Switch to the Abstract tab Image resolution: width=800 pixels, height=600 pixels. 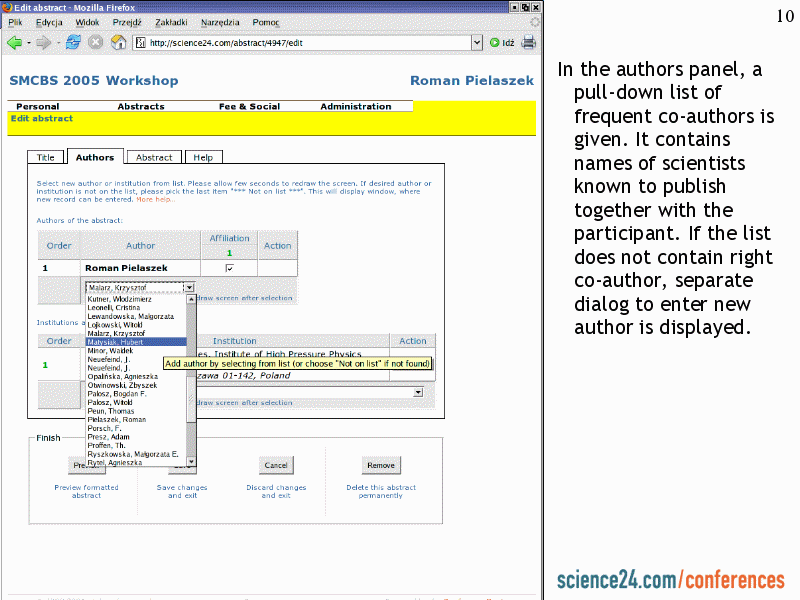154,157
